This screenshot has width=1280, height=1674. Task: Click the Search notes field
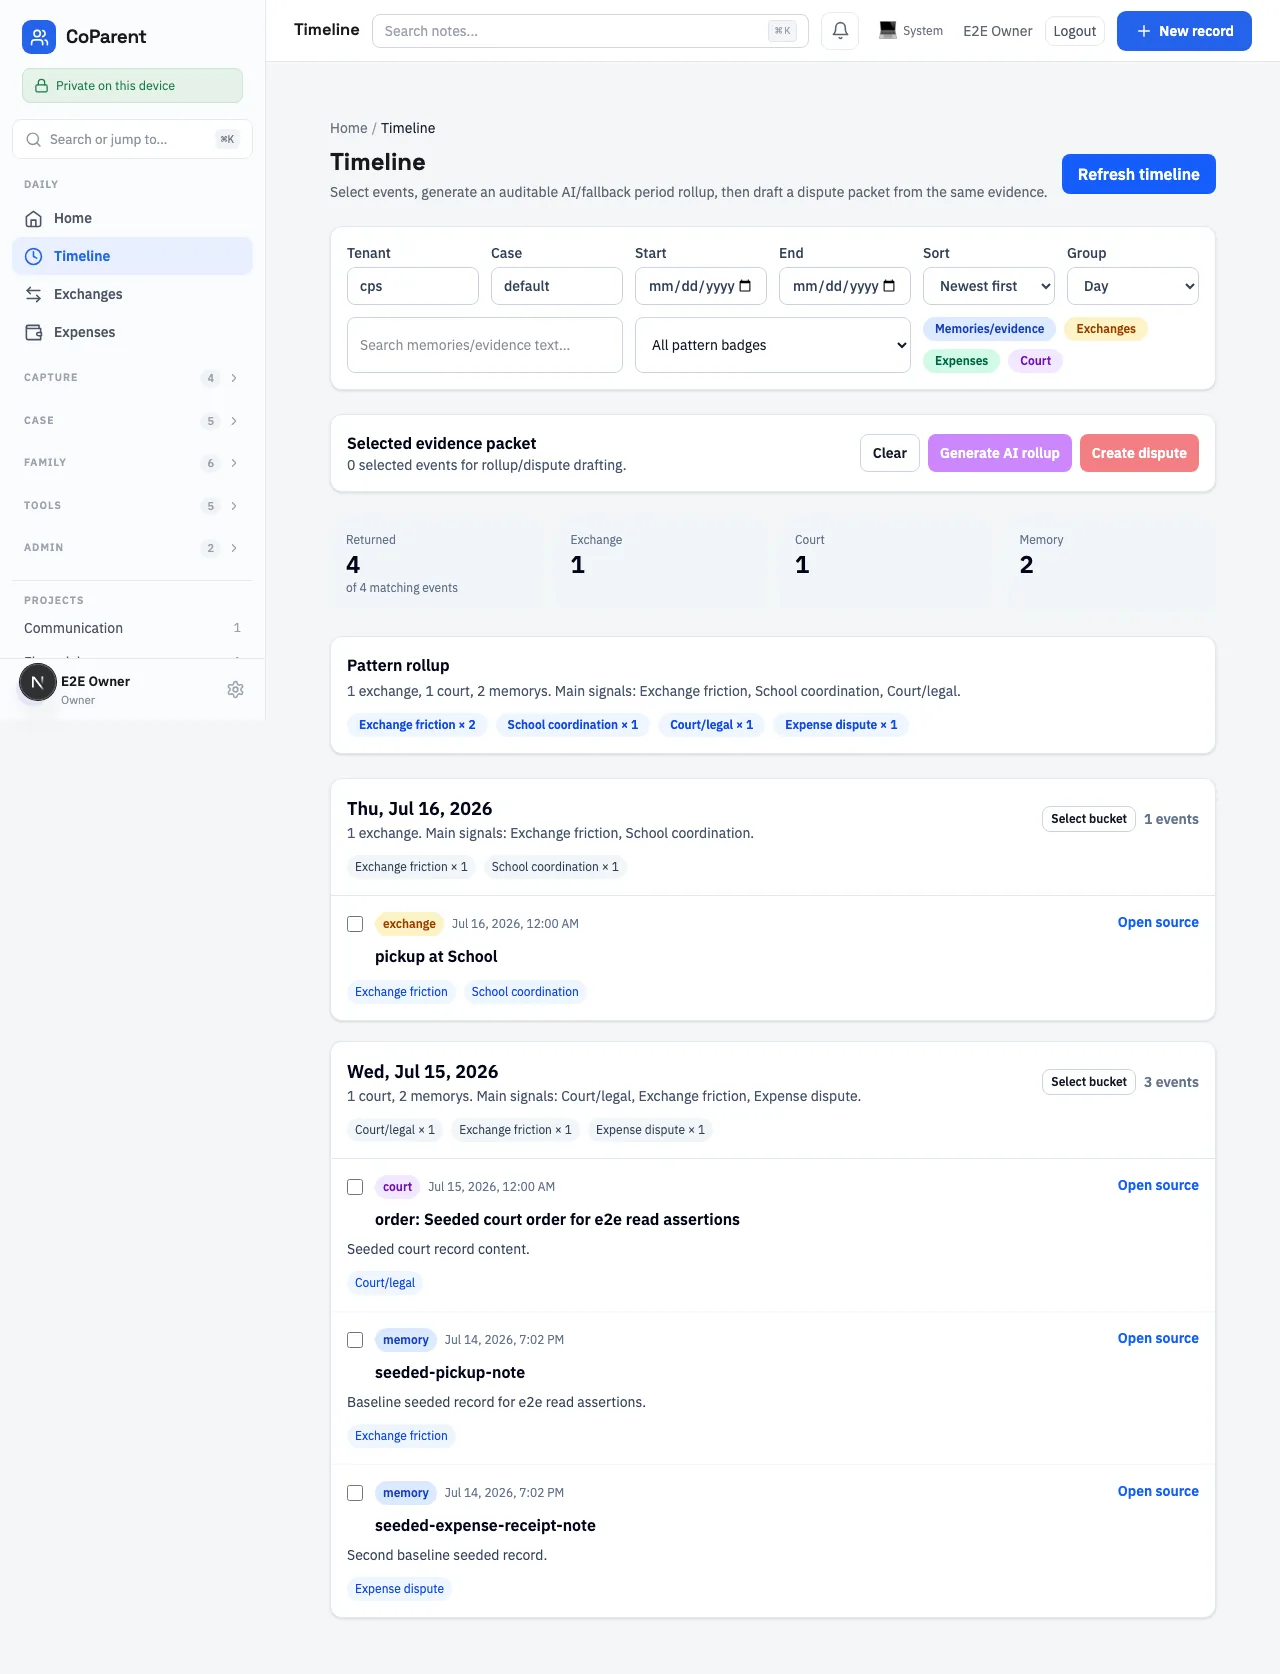(x=590, y=31)
